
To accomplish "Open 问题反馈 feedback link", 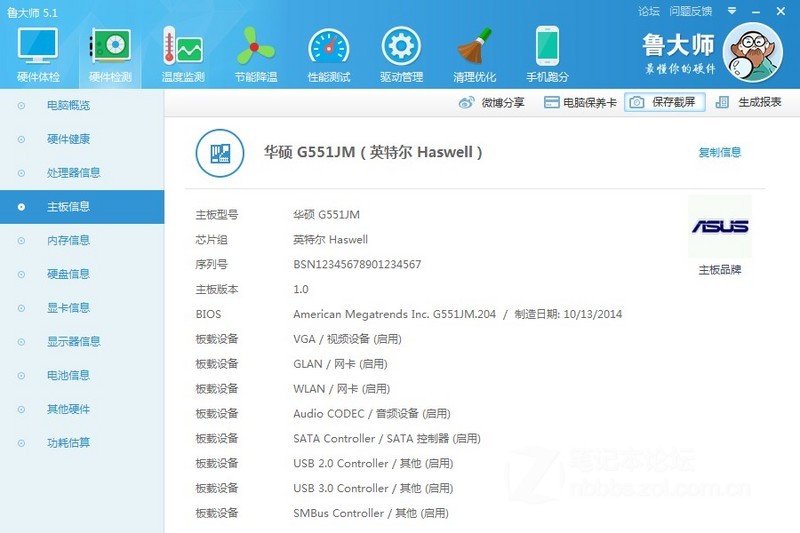I will point(691,11).
